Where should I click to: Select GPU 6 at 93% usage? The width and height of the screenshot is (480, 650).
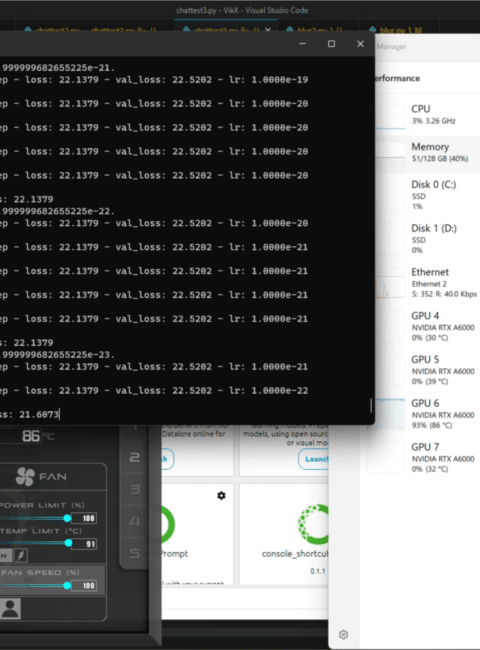(x=427, y=414)
